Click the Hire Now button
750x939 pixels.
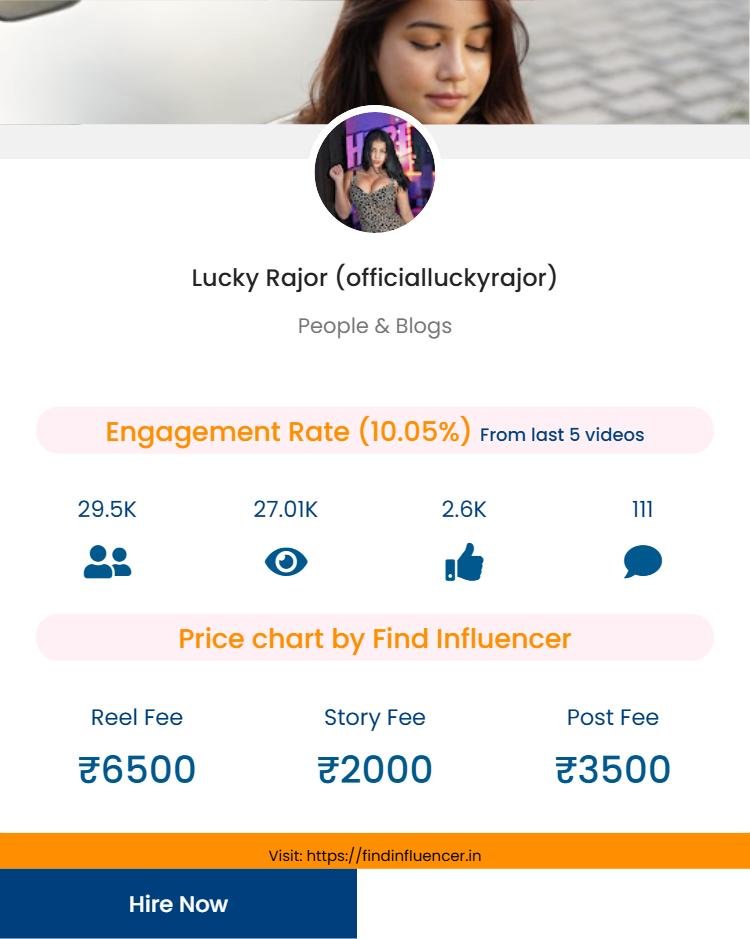point(179,904)
